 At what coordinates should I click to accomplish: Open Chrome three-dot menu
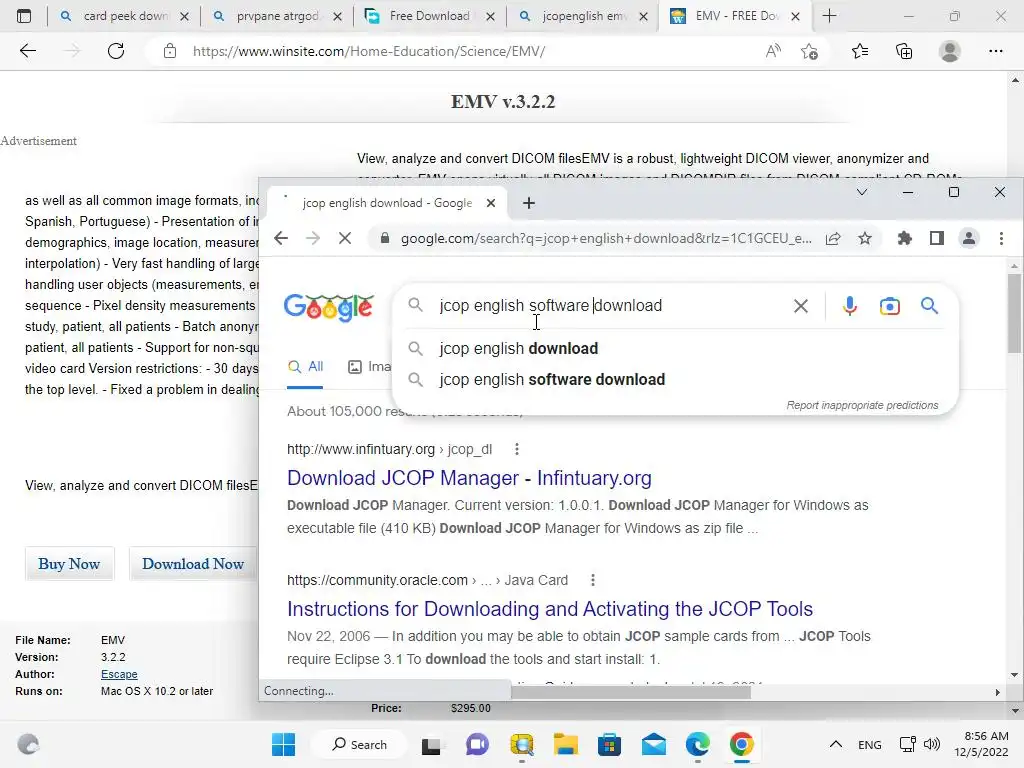click(x=1001, y=238)
